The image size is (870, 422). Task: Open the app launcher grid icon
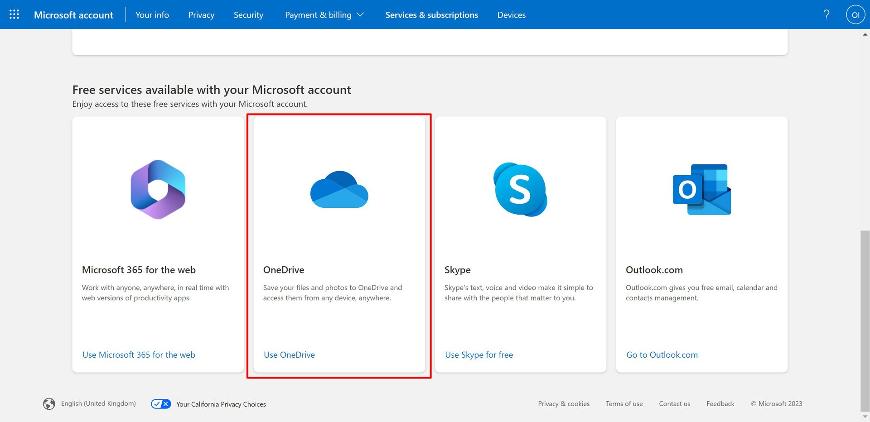coord(14,15)
